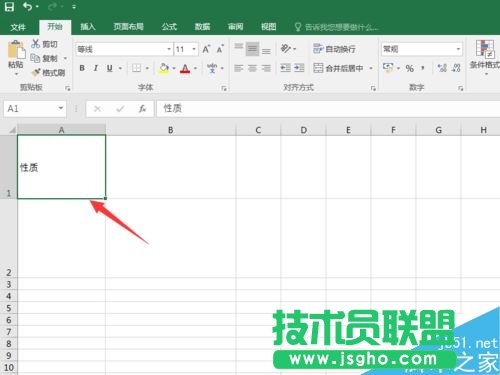Viewport: 500px width, 375px height.
Task: Open the 合并后居中 dropdown arrow
Action: [x=371, y=68]
